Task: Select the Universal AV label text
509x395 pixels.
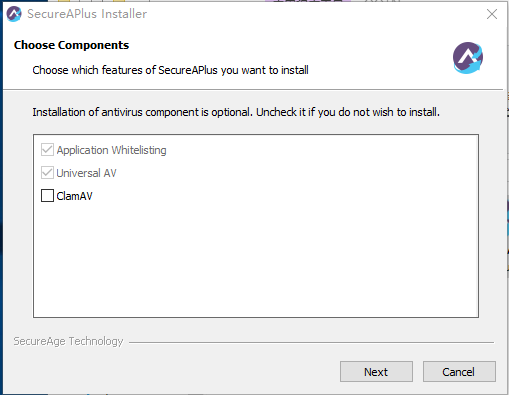Action: point(86,173)
